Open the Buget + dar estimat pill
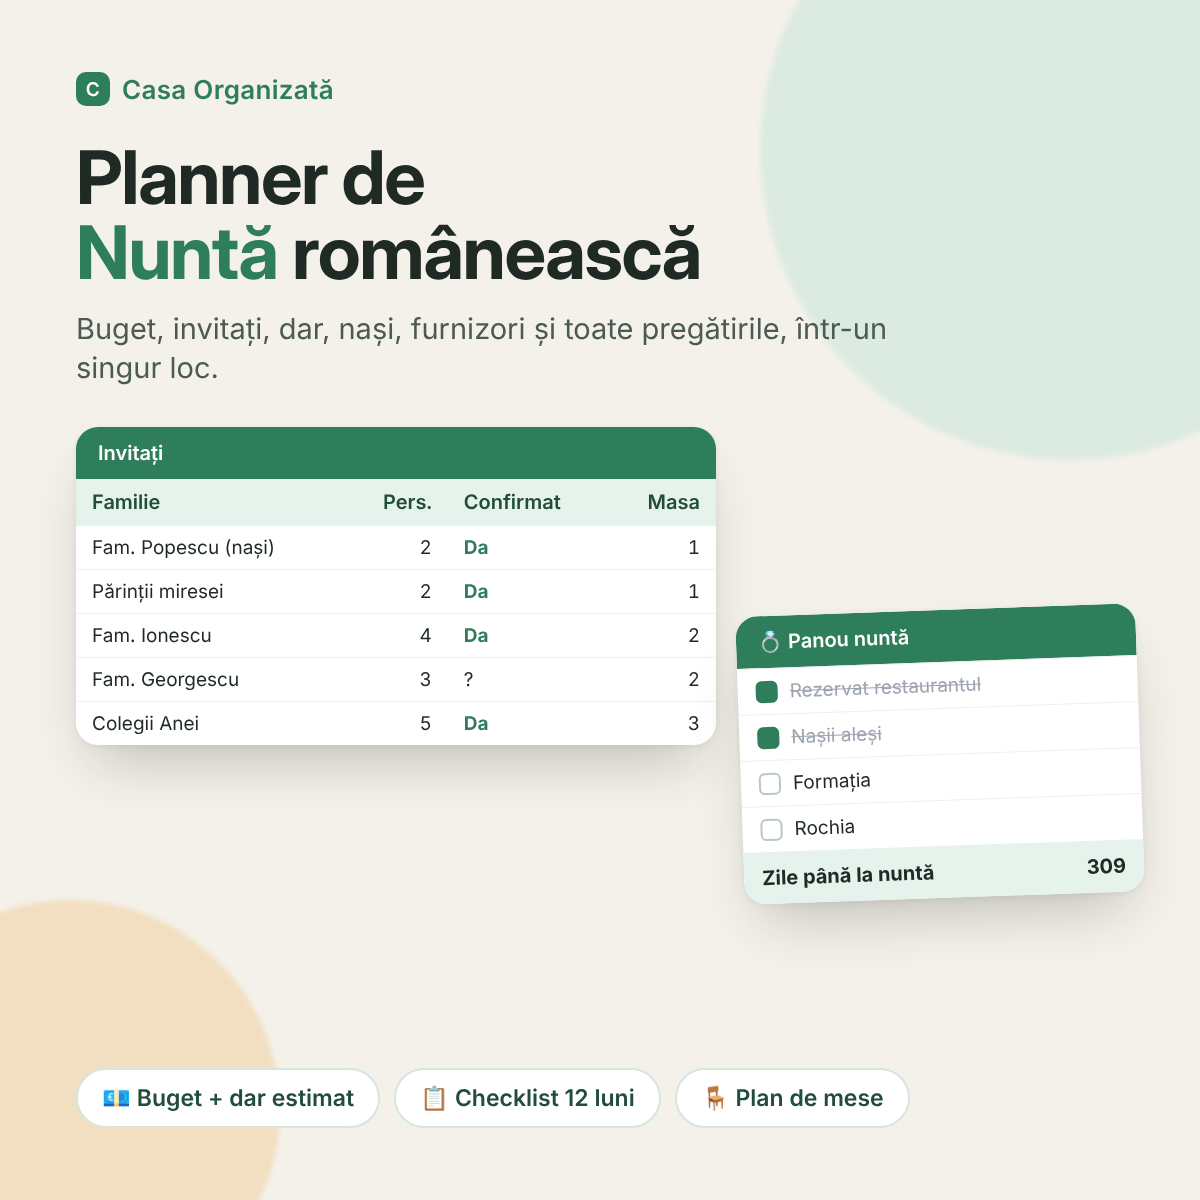The width and height of the screenshot is (1200, 1200). tap(228, 1098)
